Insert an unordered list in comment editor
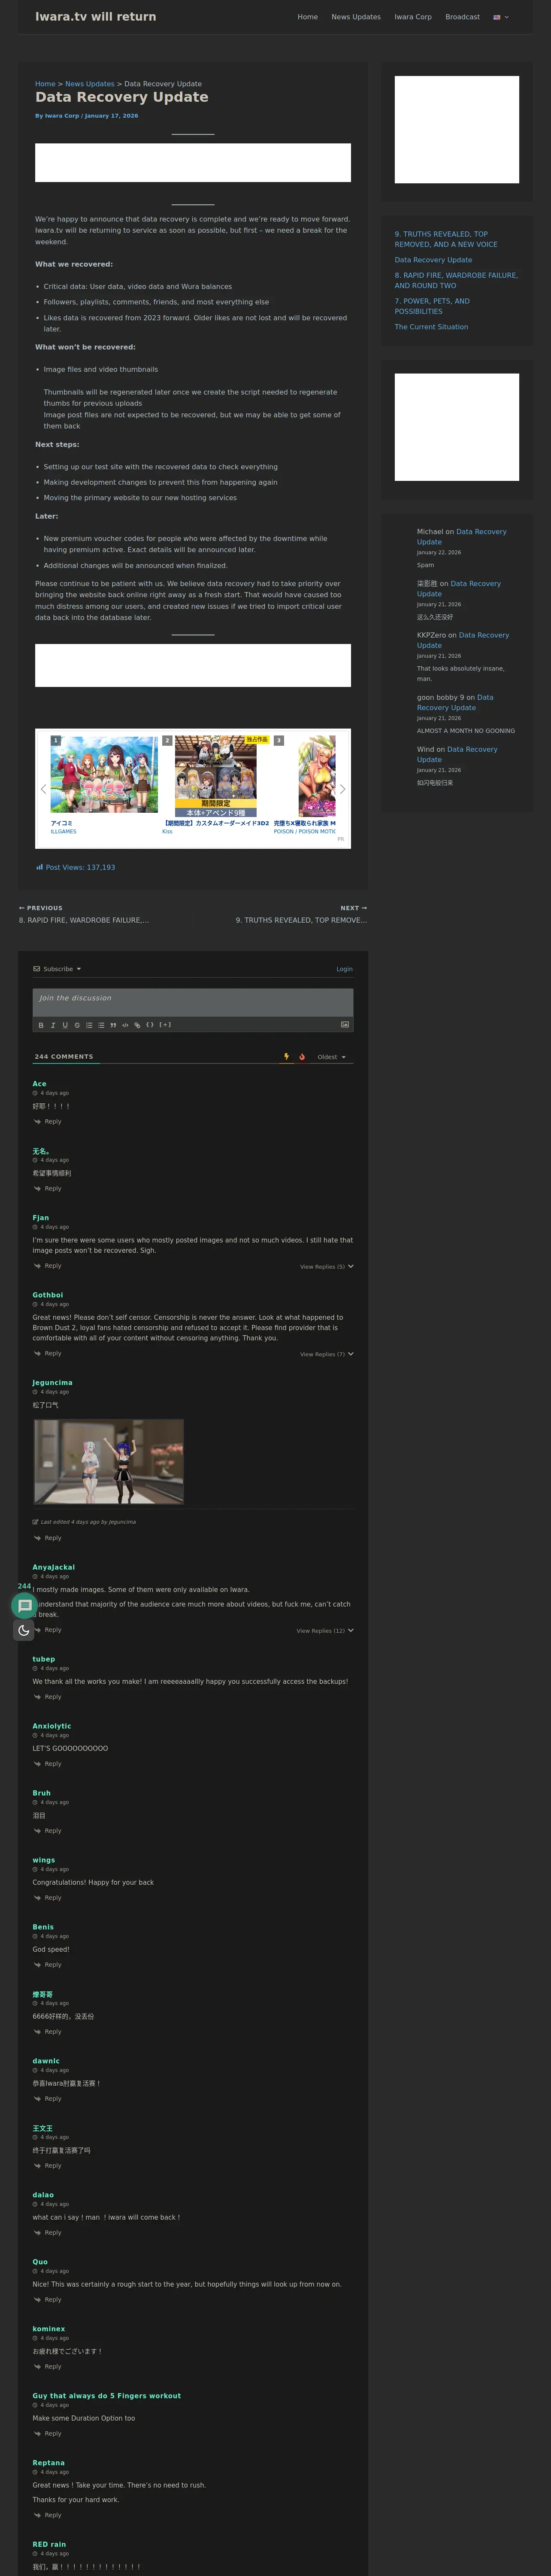Viewport: 551px width, 2576px height. click(x=101, y=1025)
